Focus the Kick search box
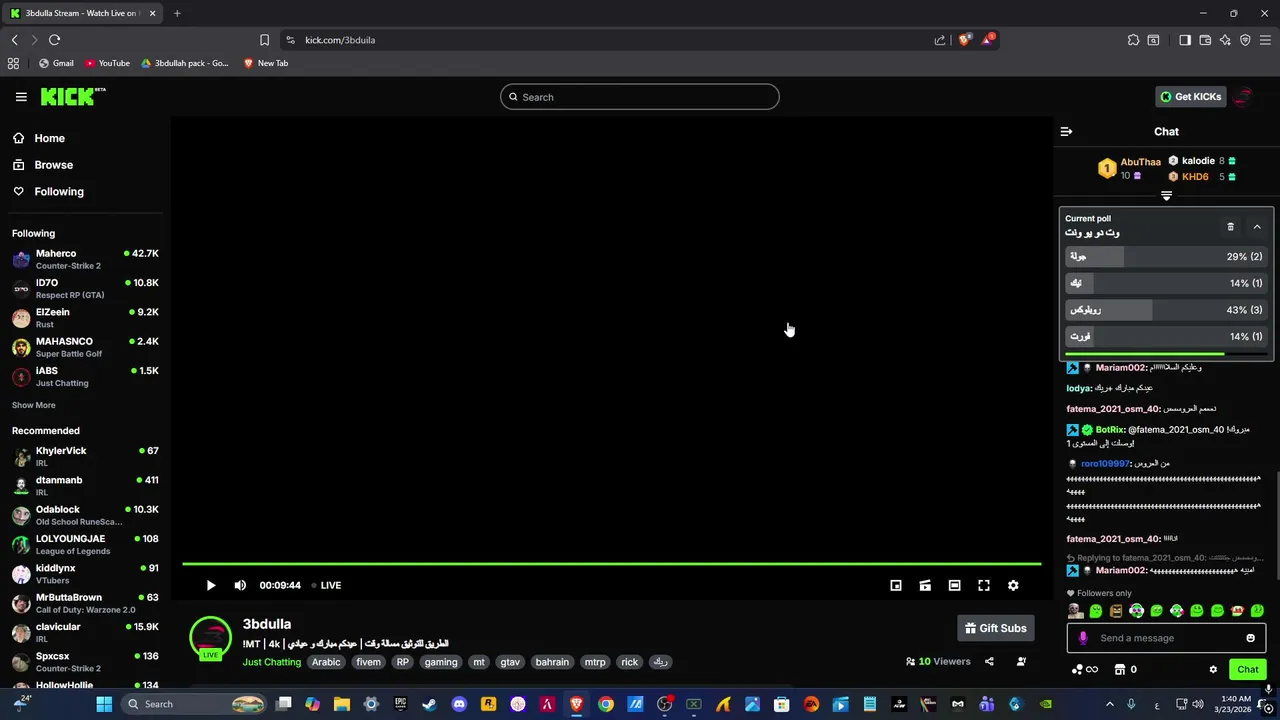 [x=640, y=97]
